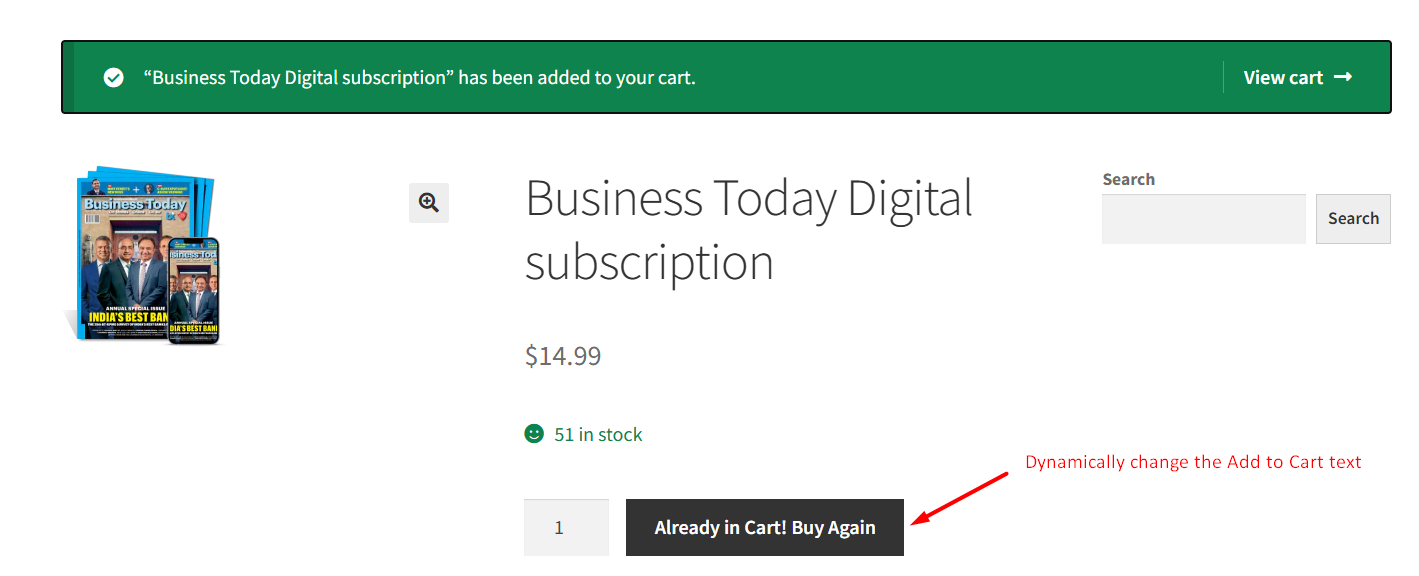Open the View cart link
Image resolution: width=1419 pixels, height=576 pixels.
click(1284, 77)
